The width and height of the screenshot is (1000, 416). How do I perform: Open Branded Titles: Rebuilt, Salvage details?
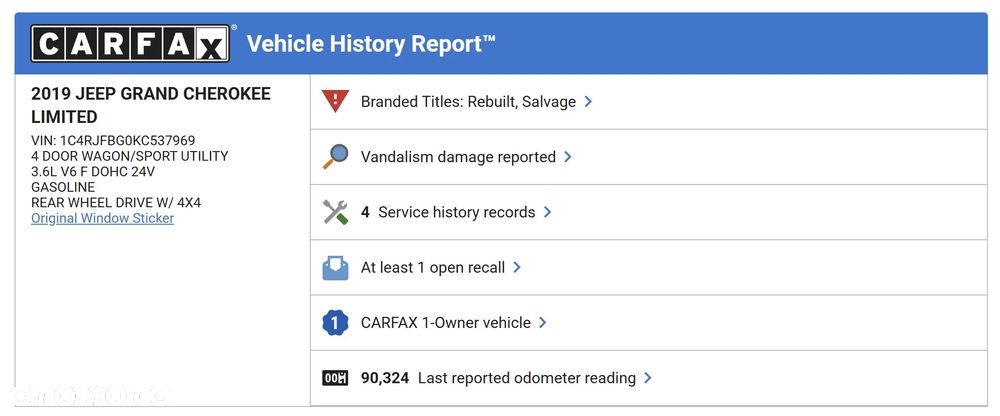tap(468, 101)
